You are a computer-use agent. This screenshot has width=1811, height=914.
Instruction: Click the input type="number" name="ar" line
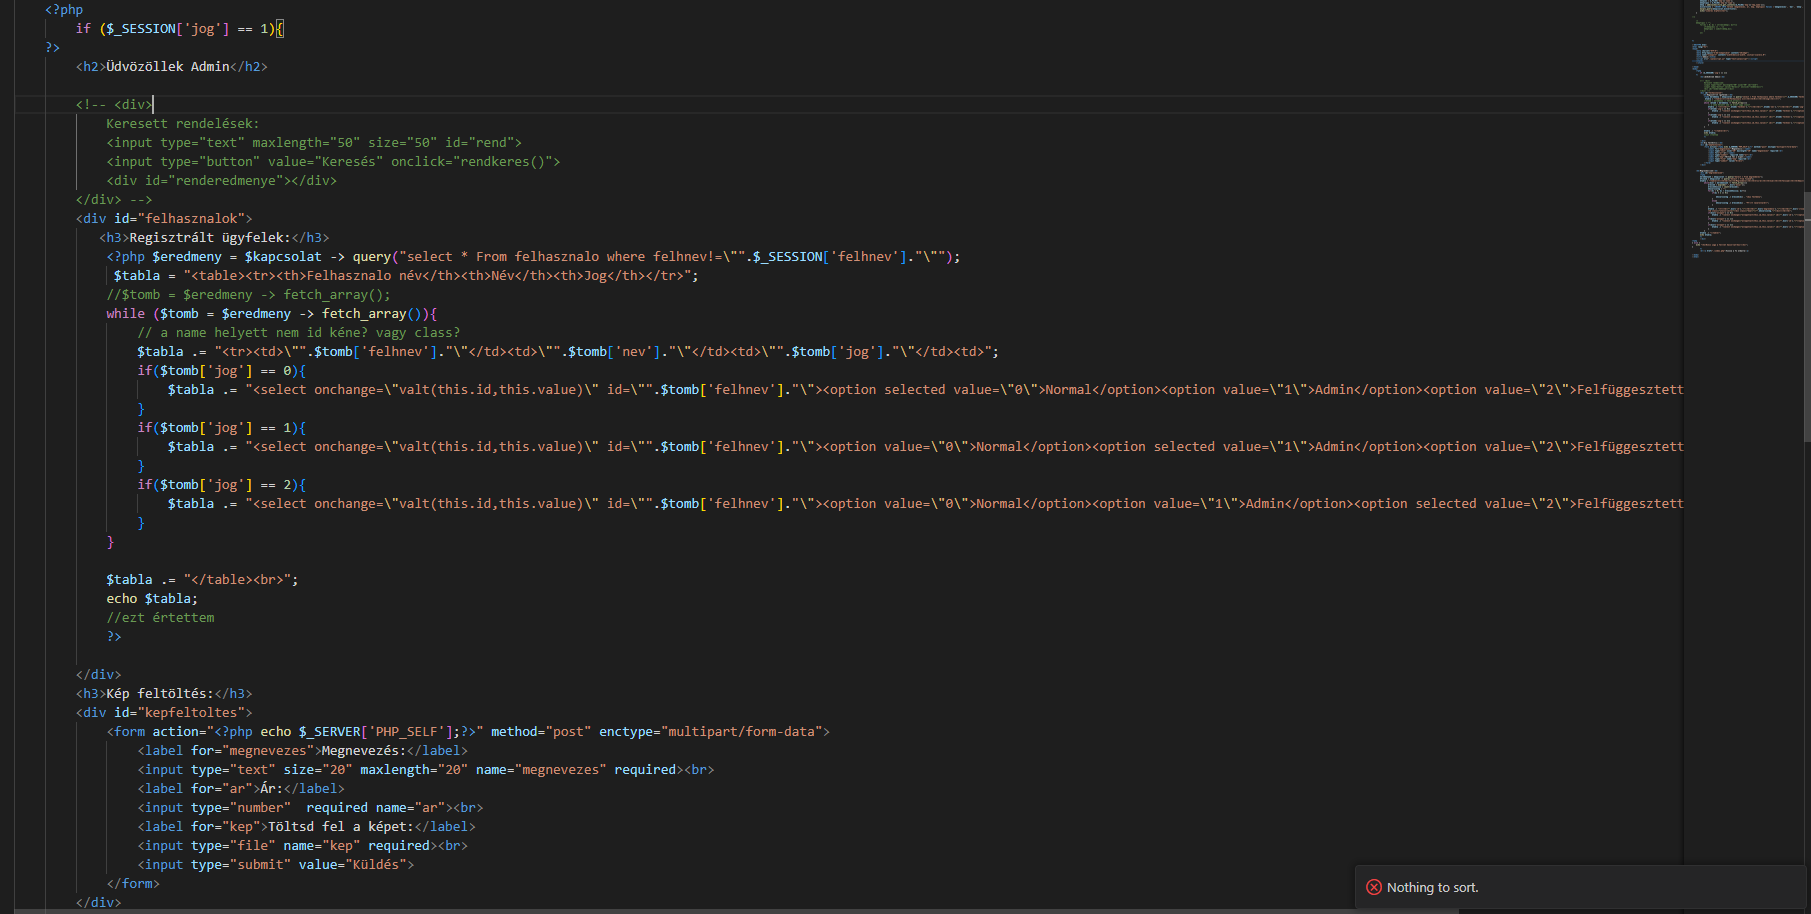[310, 808]
